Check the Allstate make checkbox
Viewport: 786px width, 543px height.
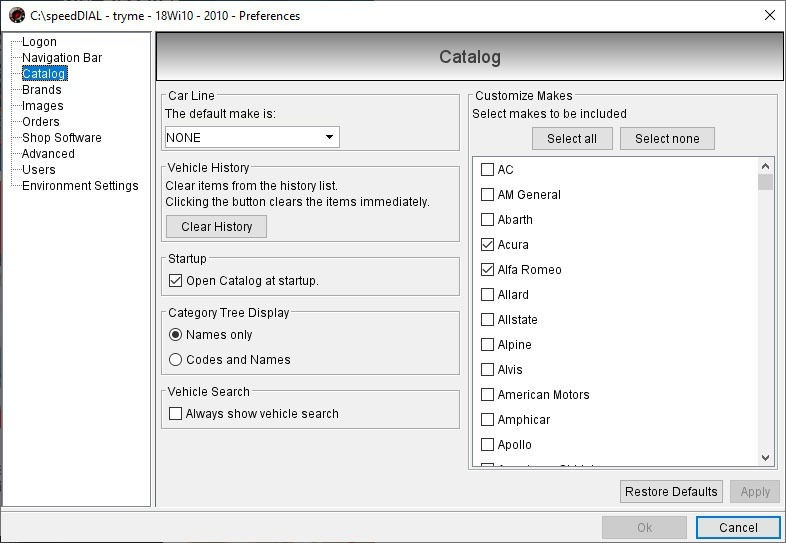click(x=487, y=320)
